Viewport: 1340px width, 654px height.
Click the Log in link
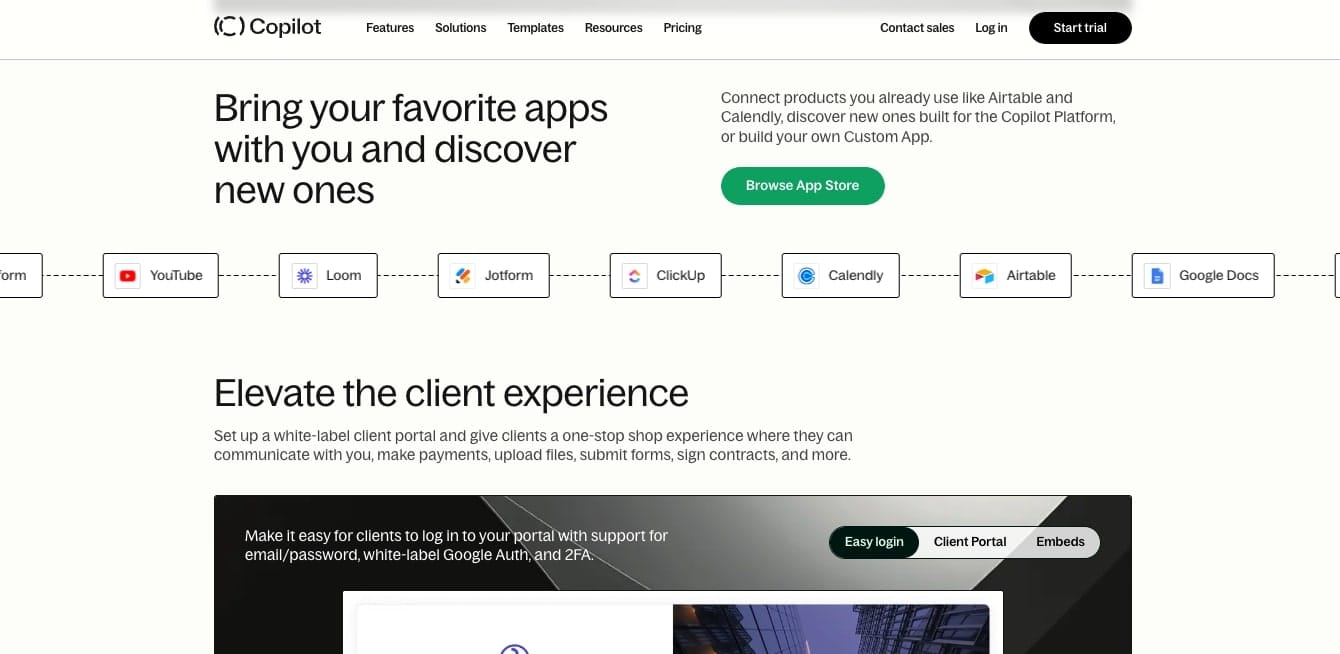click(x=991, y=28)
